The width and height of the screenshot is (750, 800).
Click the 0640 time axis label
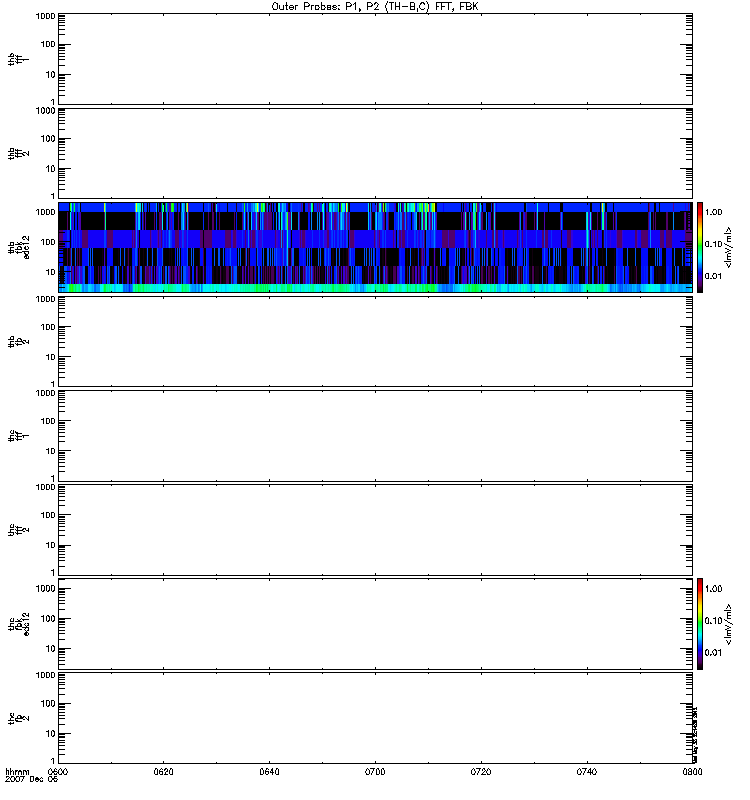(269, 772)
